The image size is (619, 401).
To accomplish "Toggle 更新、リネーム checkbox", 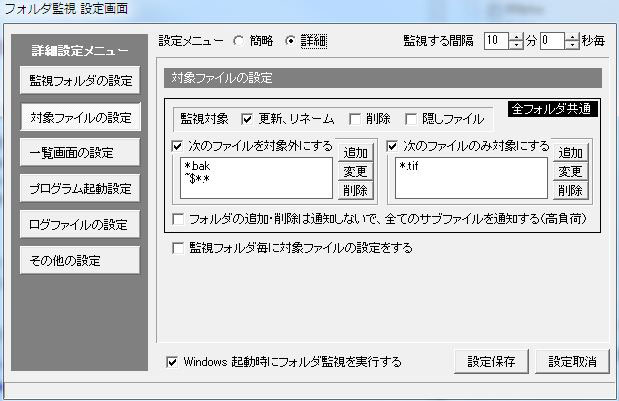I will pos(247,119).
